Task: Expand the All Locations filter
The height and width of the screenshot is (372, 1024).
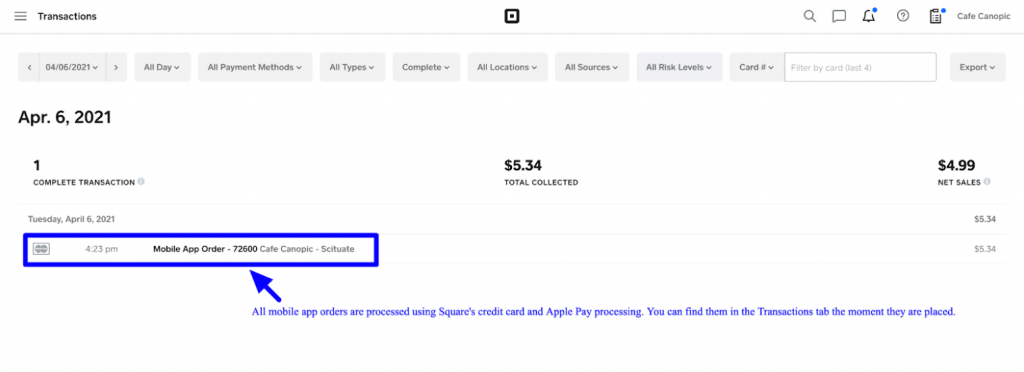Action: 507,67
